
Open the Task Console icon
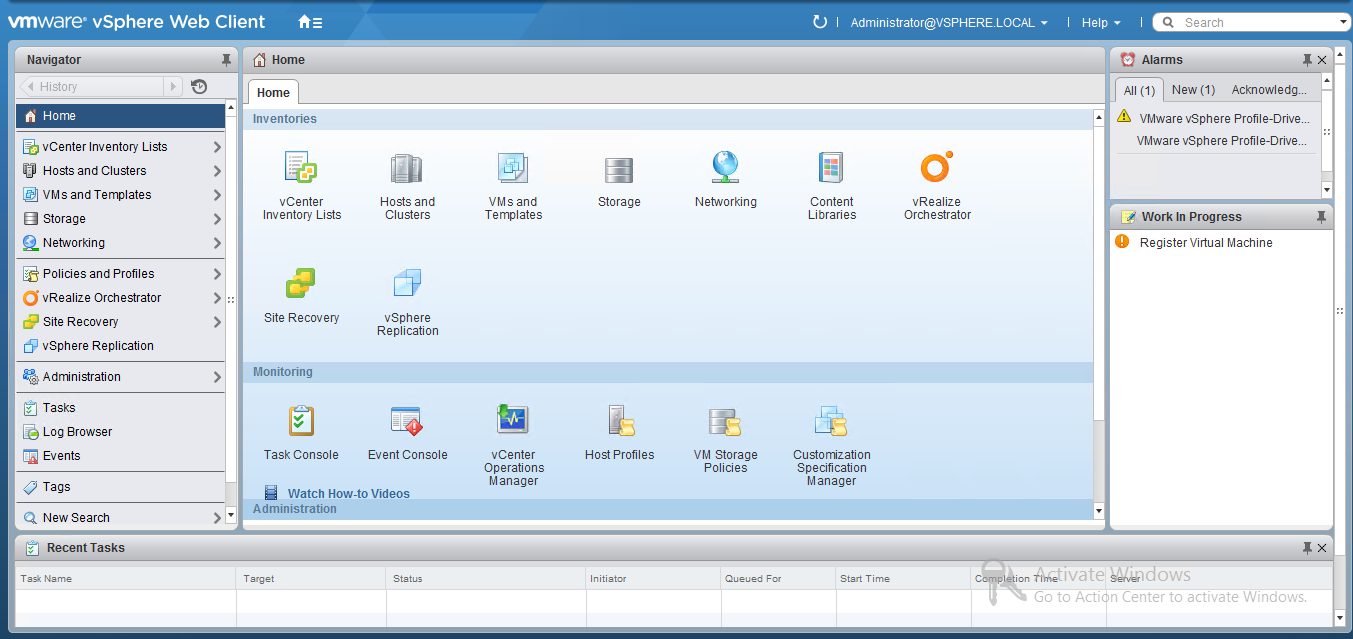point(301,421)
